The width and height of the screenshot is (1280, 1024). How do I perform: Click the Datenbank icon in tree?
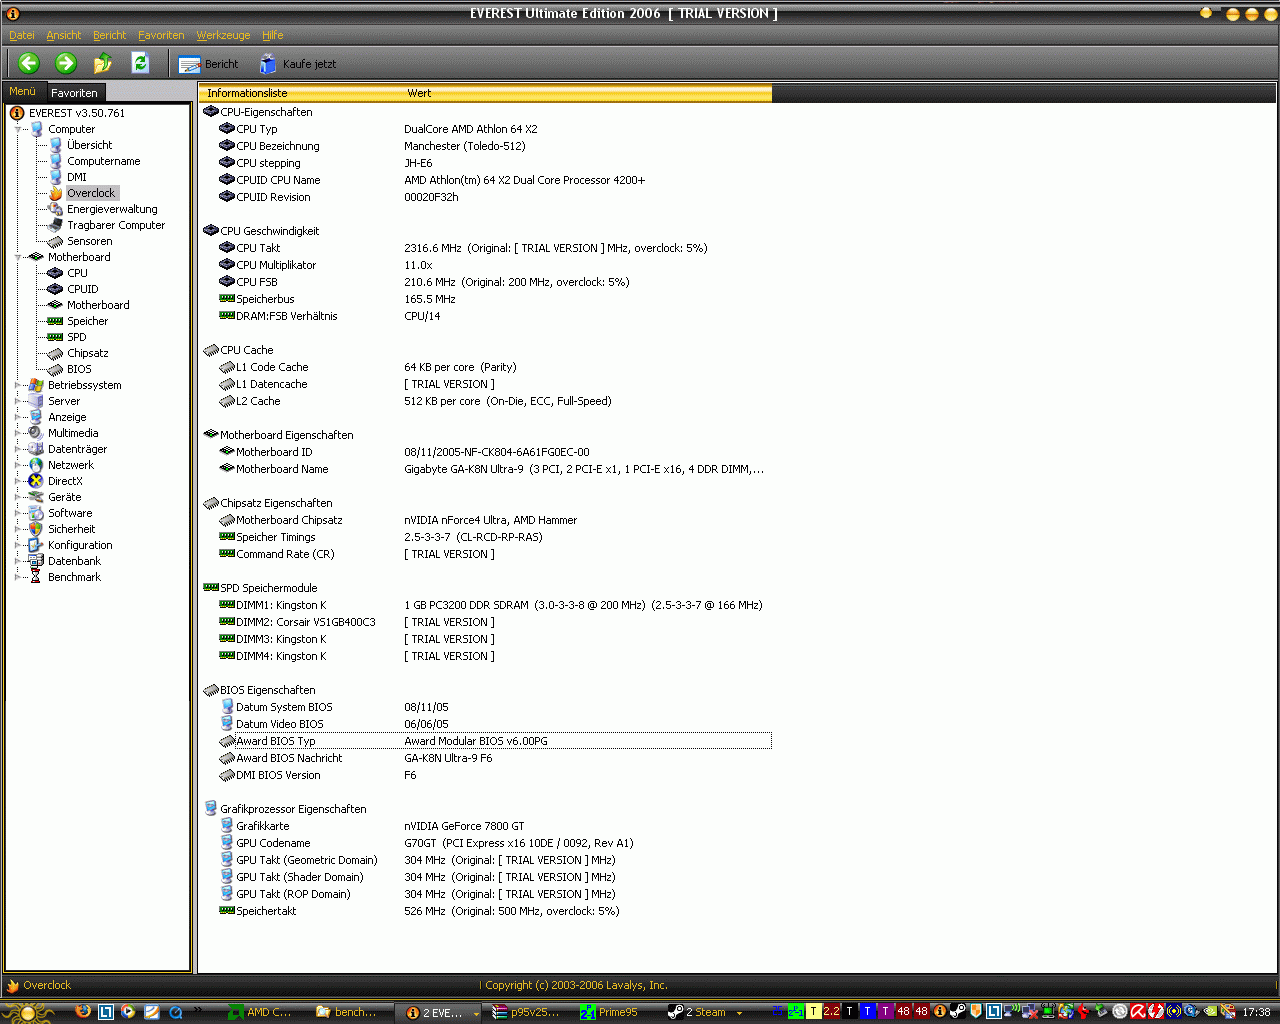coord(36,561)
